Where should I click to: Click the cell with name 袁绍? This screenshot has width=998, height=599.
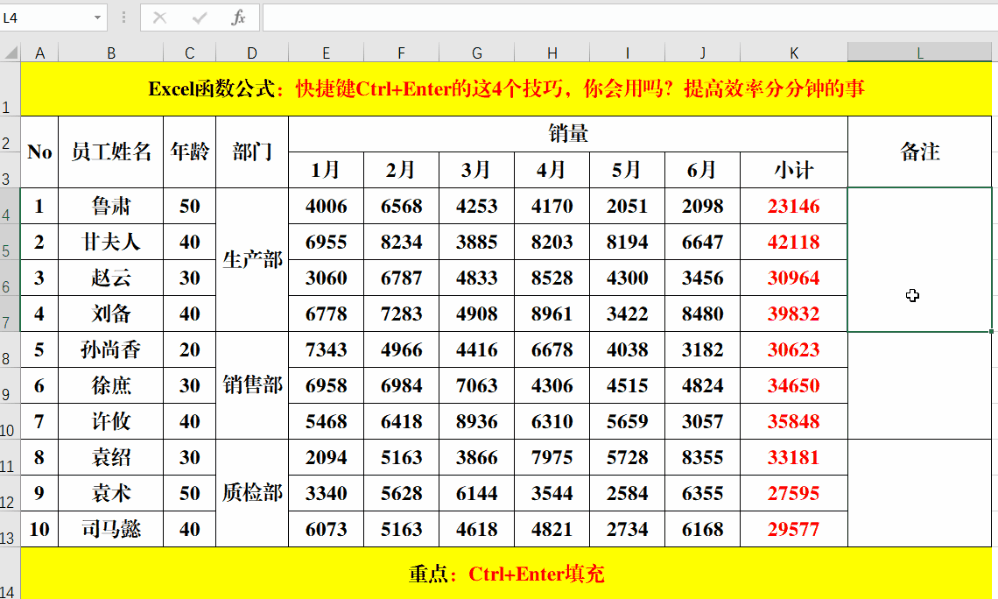pos(111,457)
